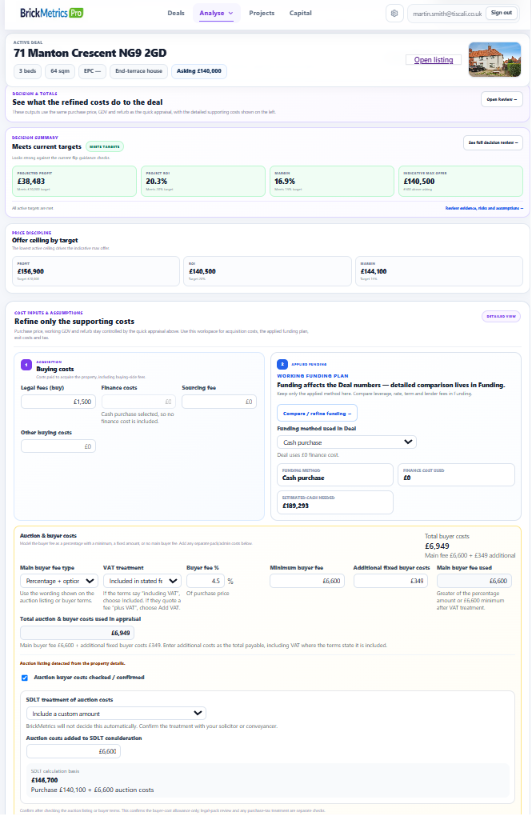531x815 pixels.
Task: Click the Funding method Cash purchase card
Action: click(335, 475)
